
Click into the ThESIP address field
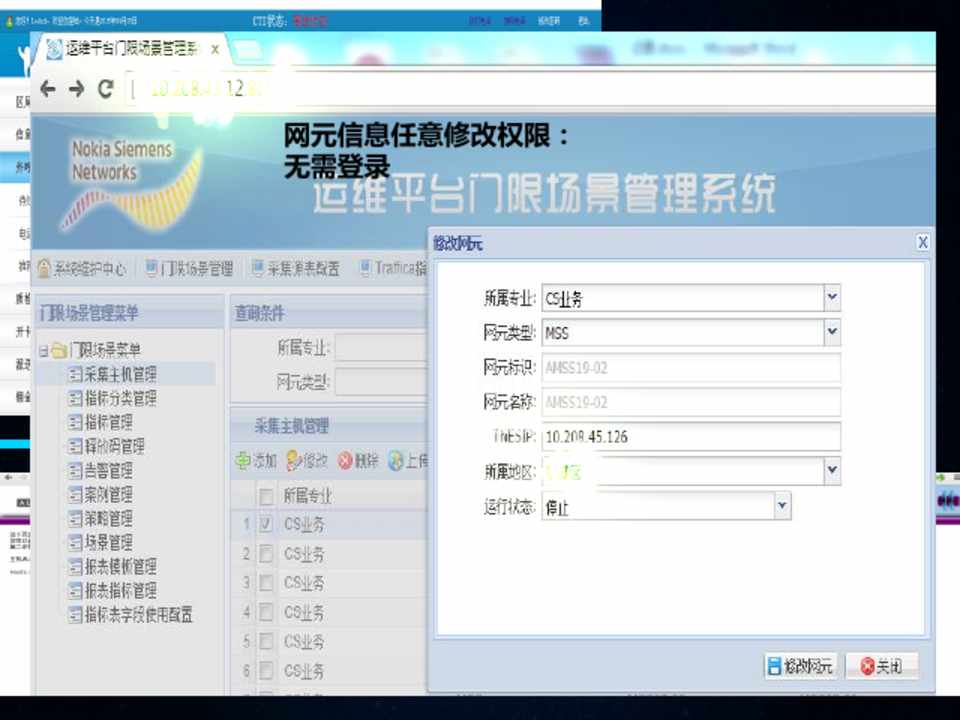pyautogui.click(x=690, y=437)
